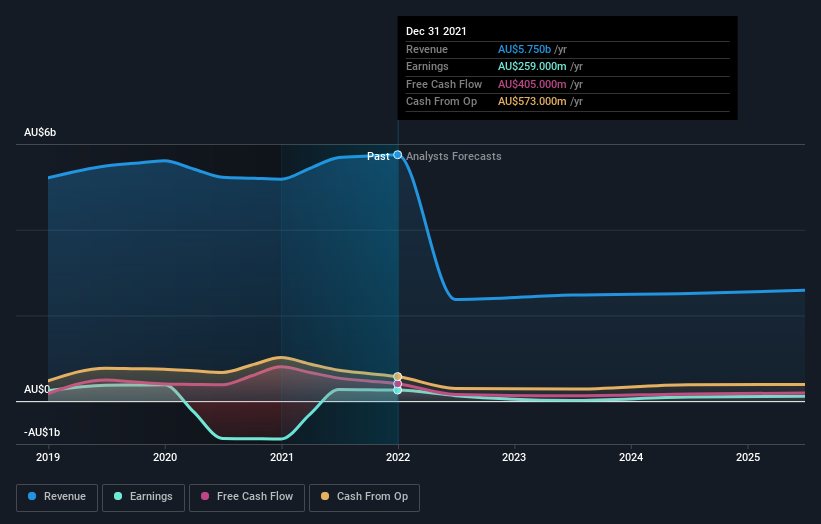Select the teal Earnings data point marker

398,390
